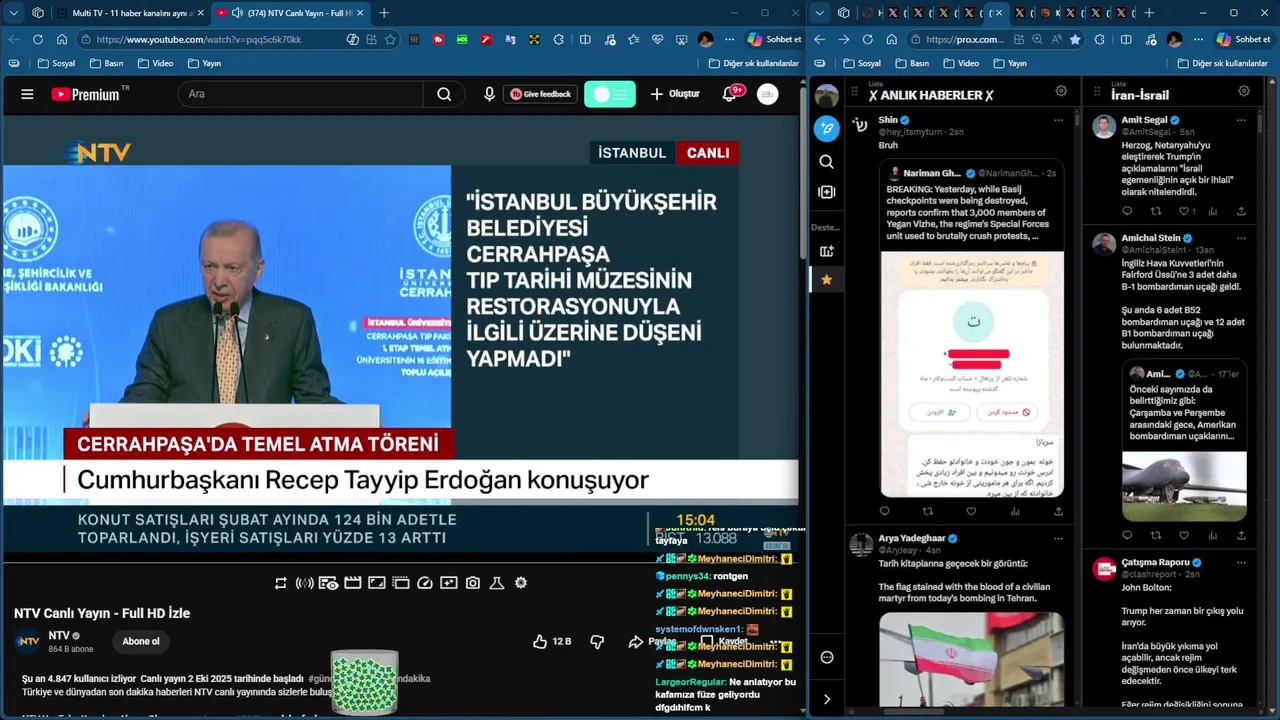The height and width of the screenshot is (720, 1280).
Task: Open the more menu on Amichai Stein's post
Action: [1241, 238]
